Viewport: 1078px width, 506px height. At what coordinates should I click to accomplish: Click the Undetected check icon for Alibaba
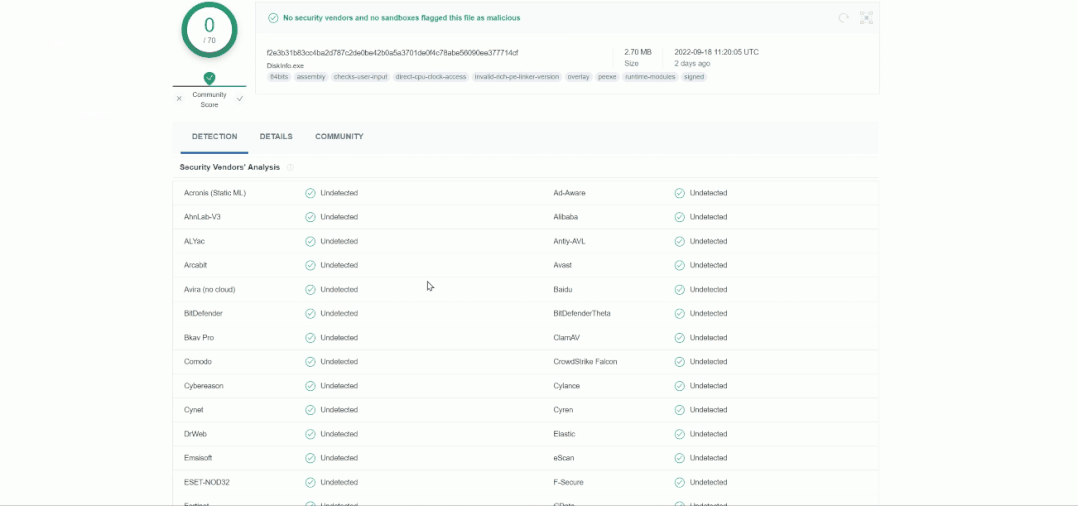pos(679,217)
